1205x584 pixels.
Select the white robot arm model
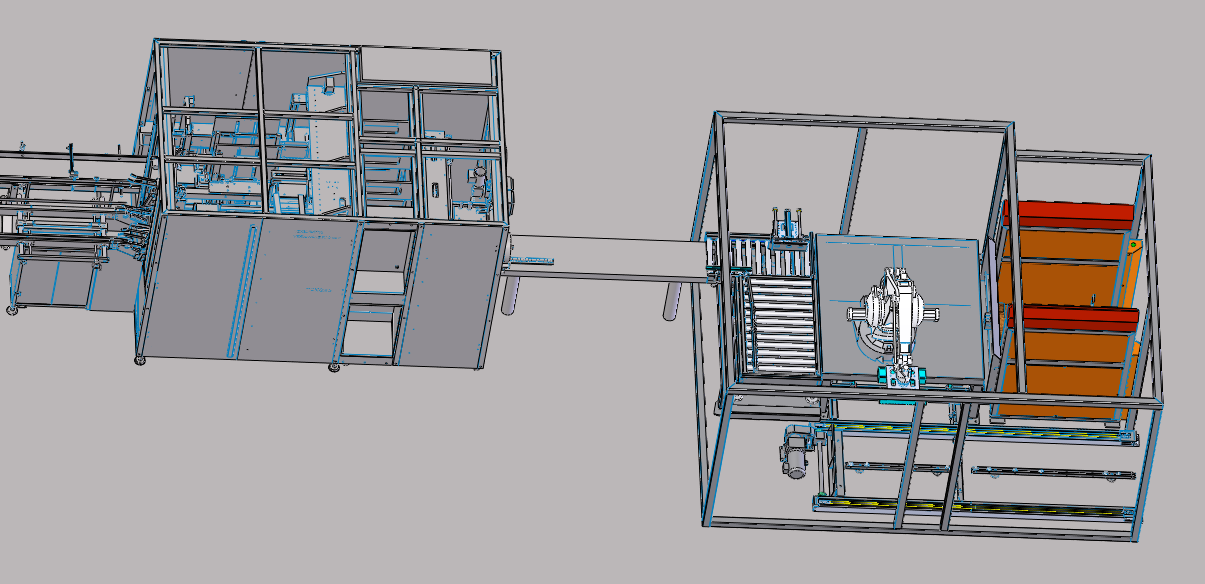(x=896, y=320)
